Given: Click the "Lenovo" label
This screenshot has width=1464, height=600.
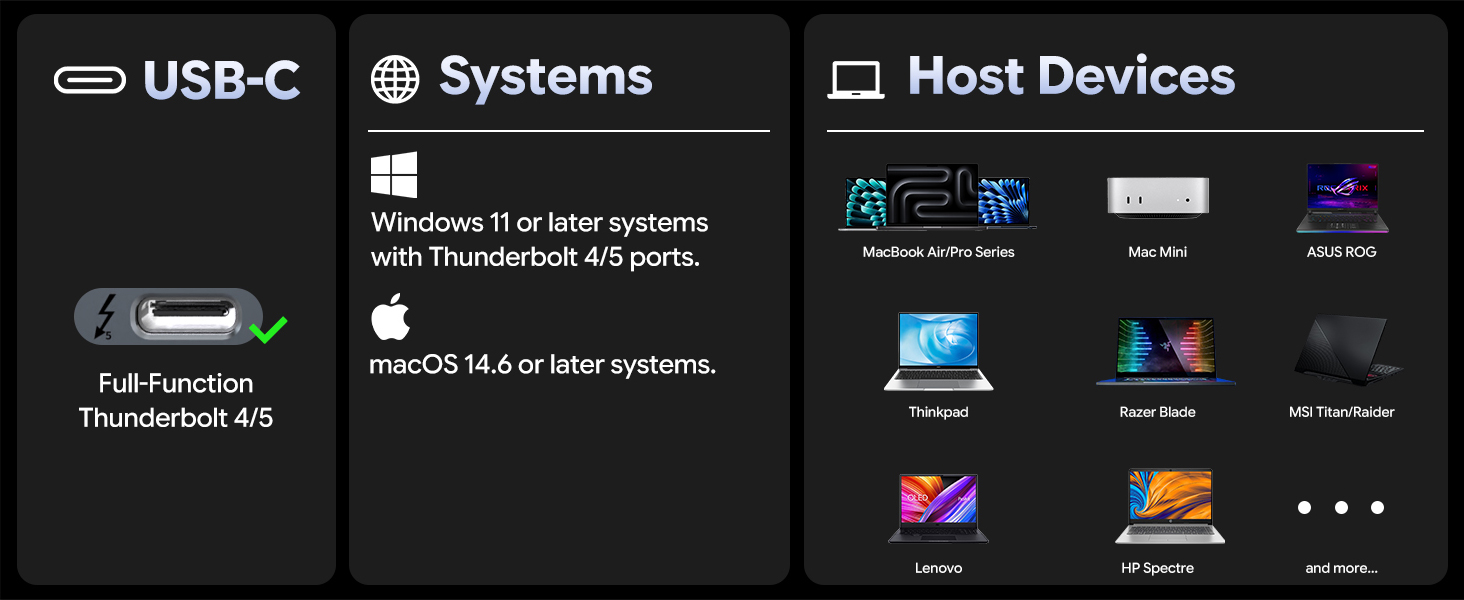Looking at the screenshot, I should click(x=938, y=568).
